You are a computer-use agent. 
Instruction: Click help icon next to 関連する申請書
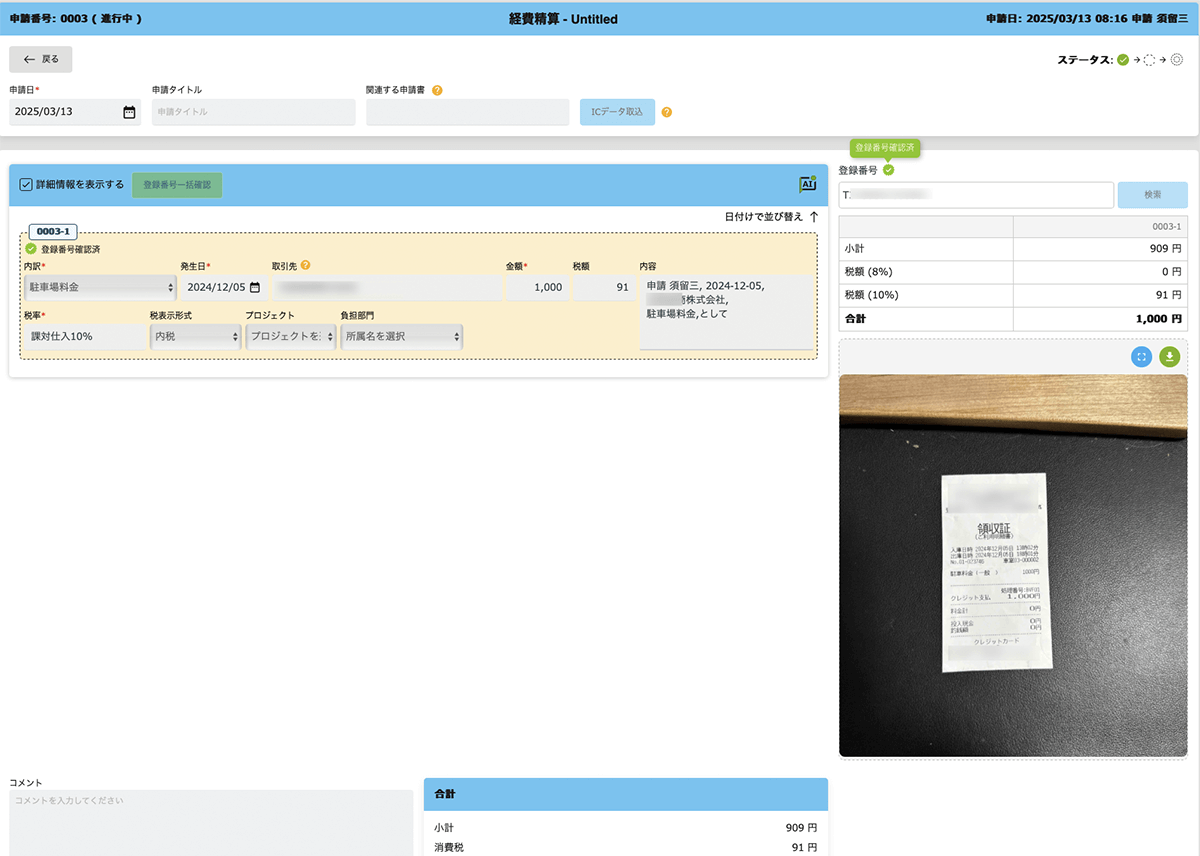click(x=437, y=90)
